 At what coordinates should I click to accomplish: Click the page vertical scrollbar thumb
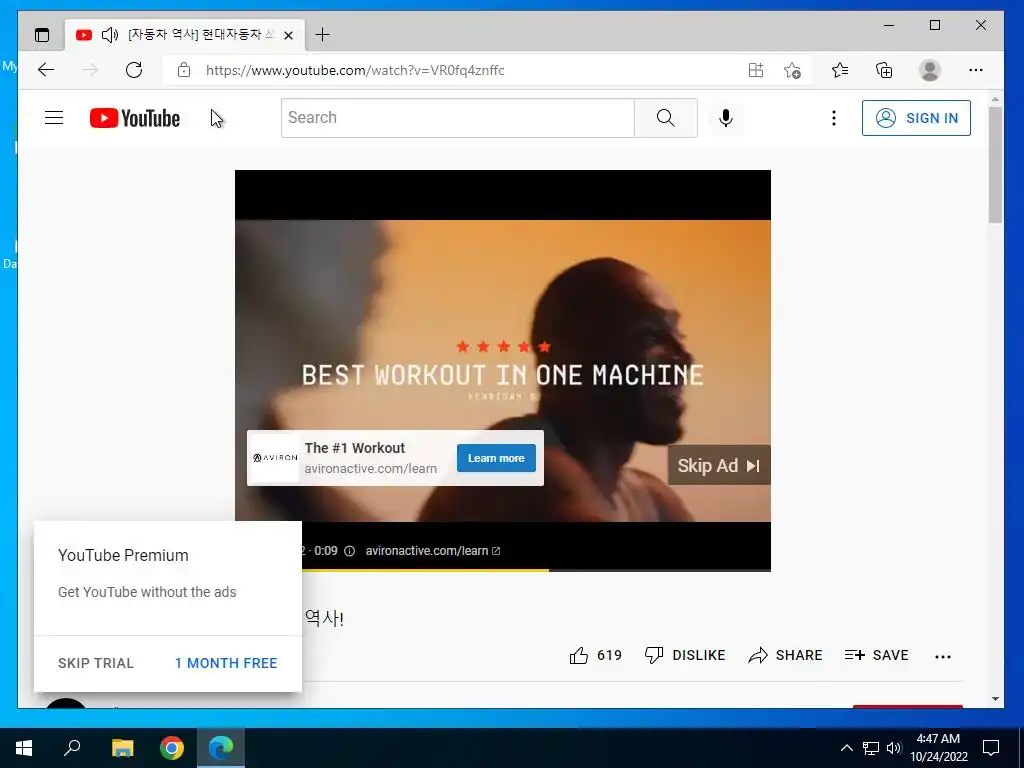(995, 165)
